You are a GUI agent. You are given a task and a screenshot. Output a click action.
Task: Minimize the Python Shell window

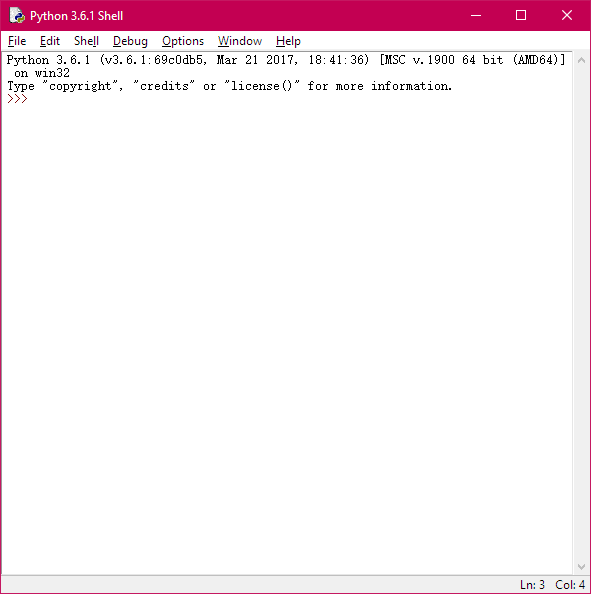[x=476, y=16]
